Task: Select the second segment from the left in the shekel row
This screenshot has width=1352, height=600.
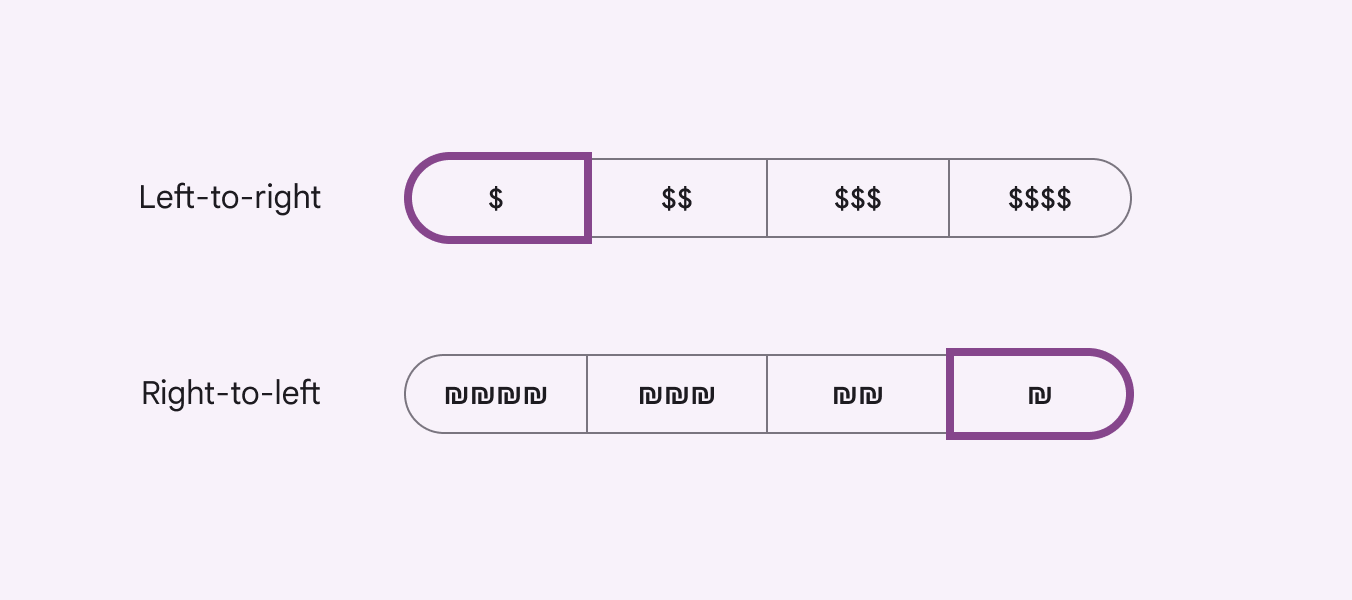Action: click(677, 394)
